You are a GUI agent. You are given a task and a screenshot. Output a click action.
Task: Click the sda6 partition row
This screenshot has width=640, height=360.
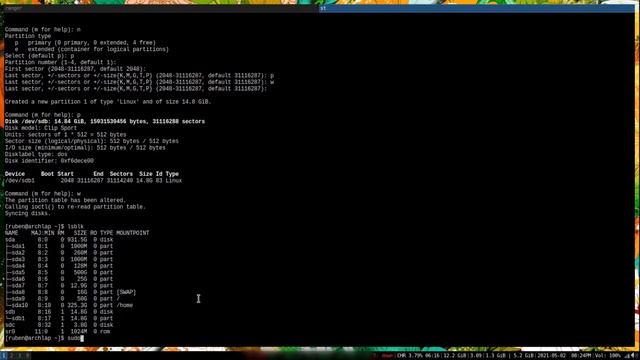pyautogui.click(x=59, y=279)
